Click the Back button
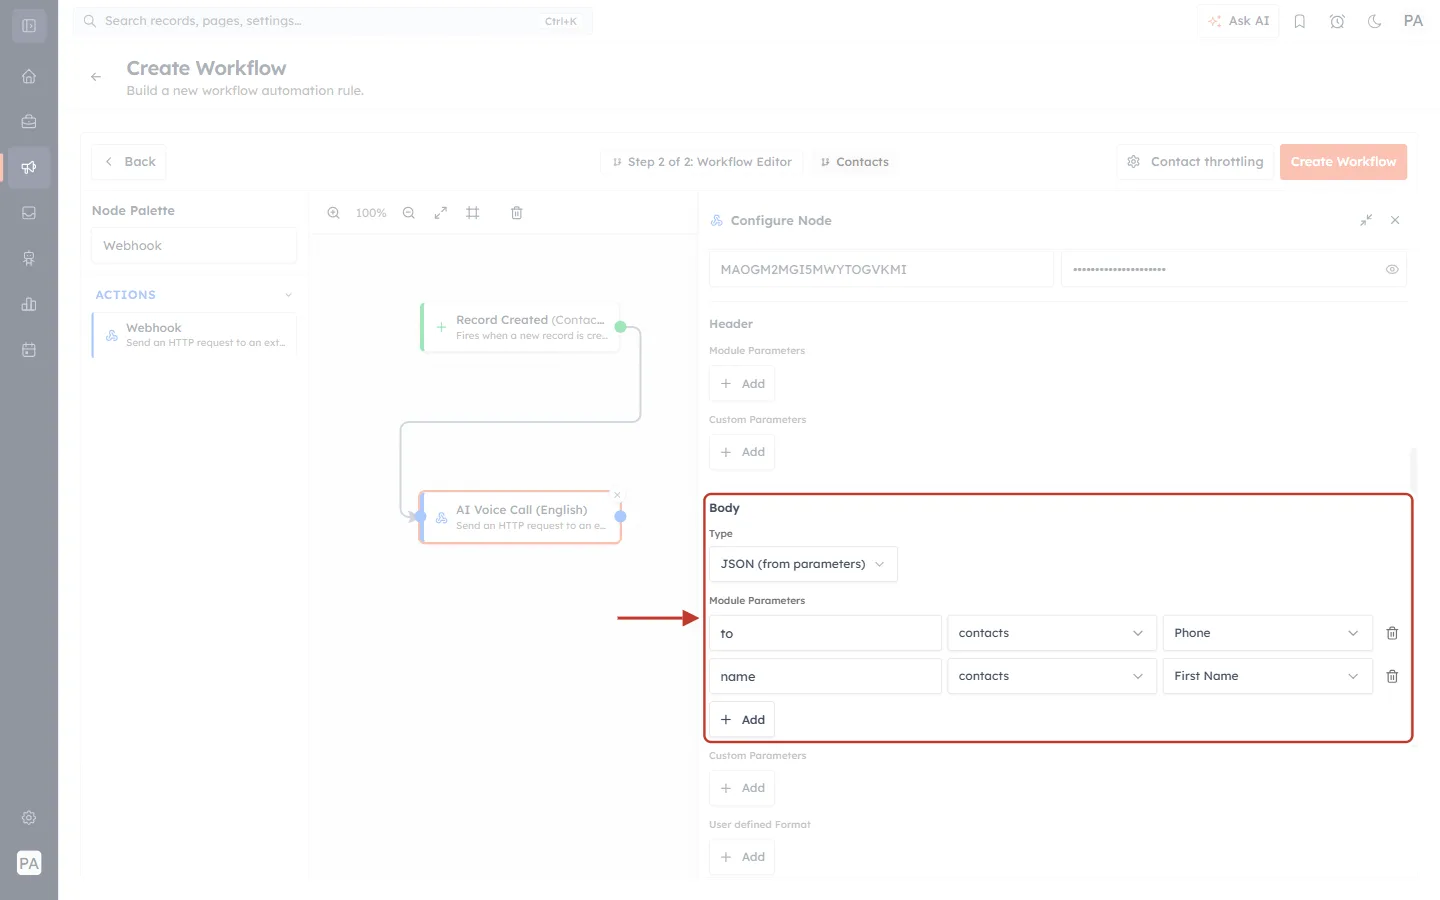This screenshot has width=1440, height=900. click(x=129, y=162)
